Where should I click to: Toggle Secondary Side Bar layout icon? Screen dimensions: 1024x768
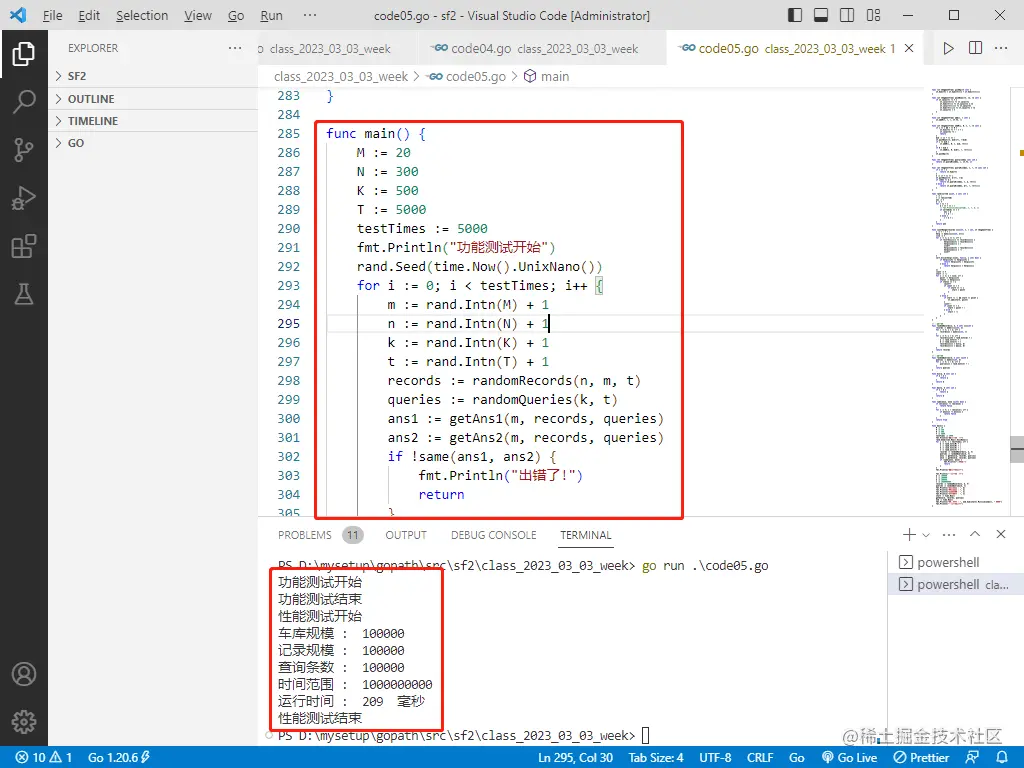(x=847, y=15)
